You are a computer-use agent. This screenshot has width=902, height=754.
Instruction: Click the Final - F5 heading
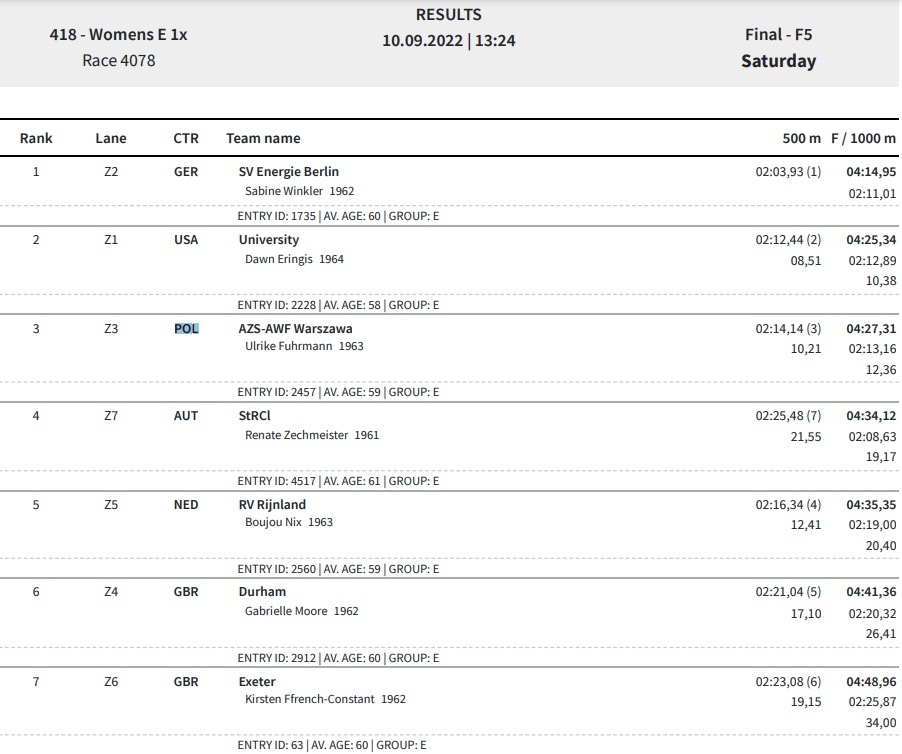[778, 35]
